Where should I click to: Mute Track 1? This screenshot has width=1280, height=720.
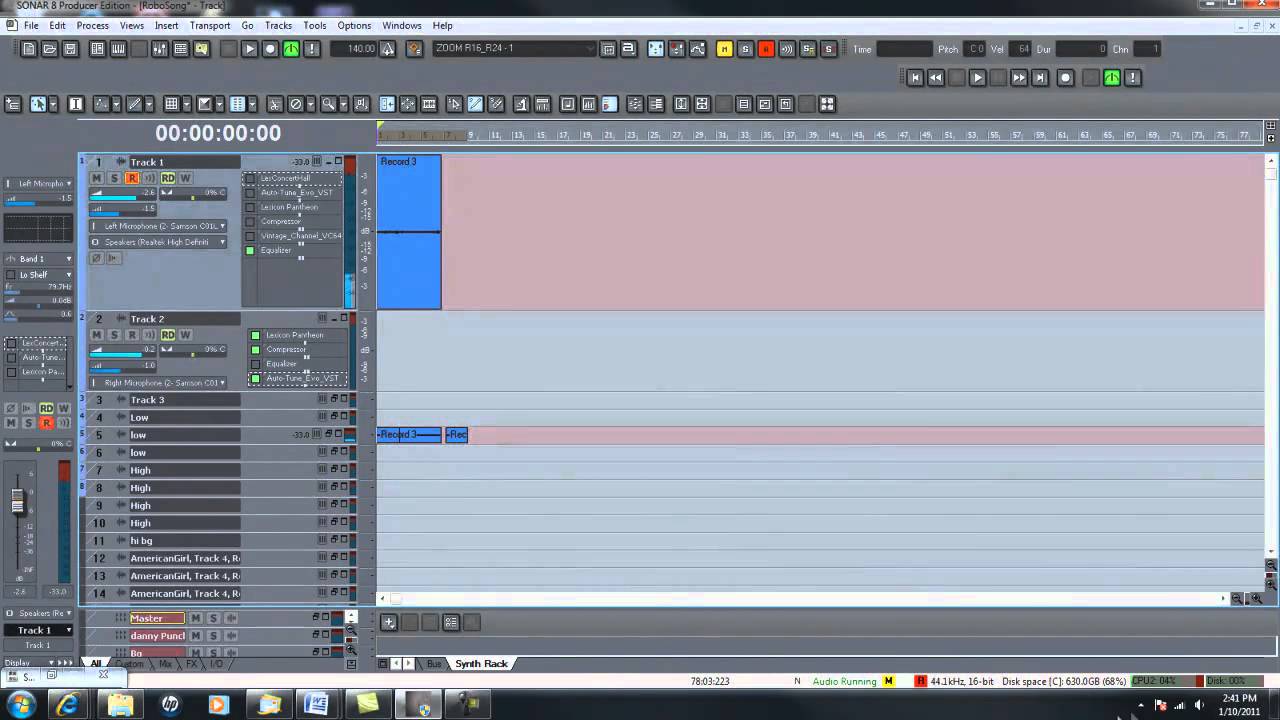click(x=97, y=178)
